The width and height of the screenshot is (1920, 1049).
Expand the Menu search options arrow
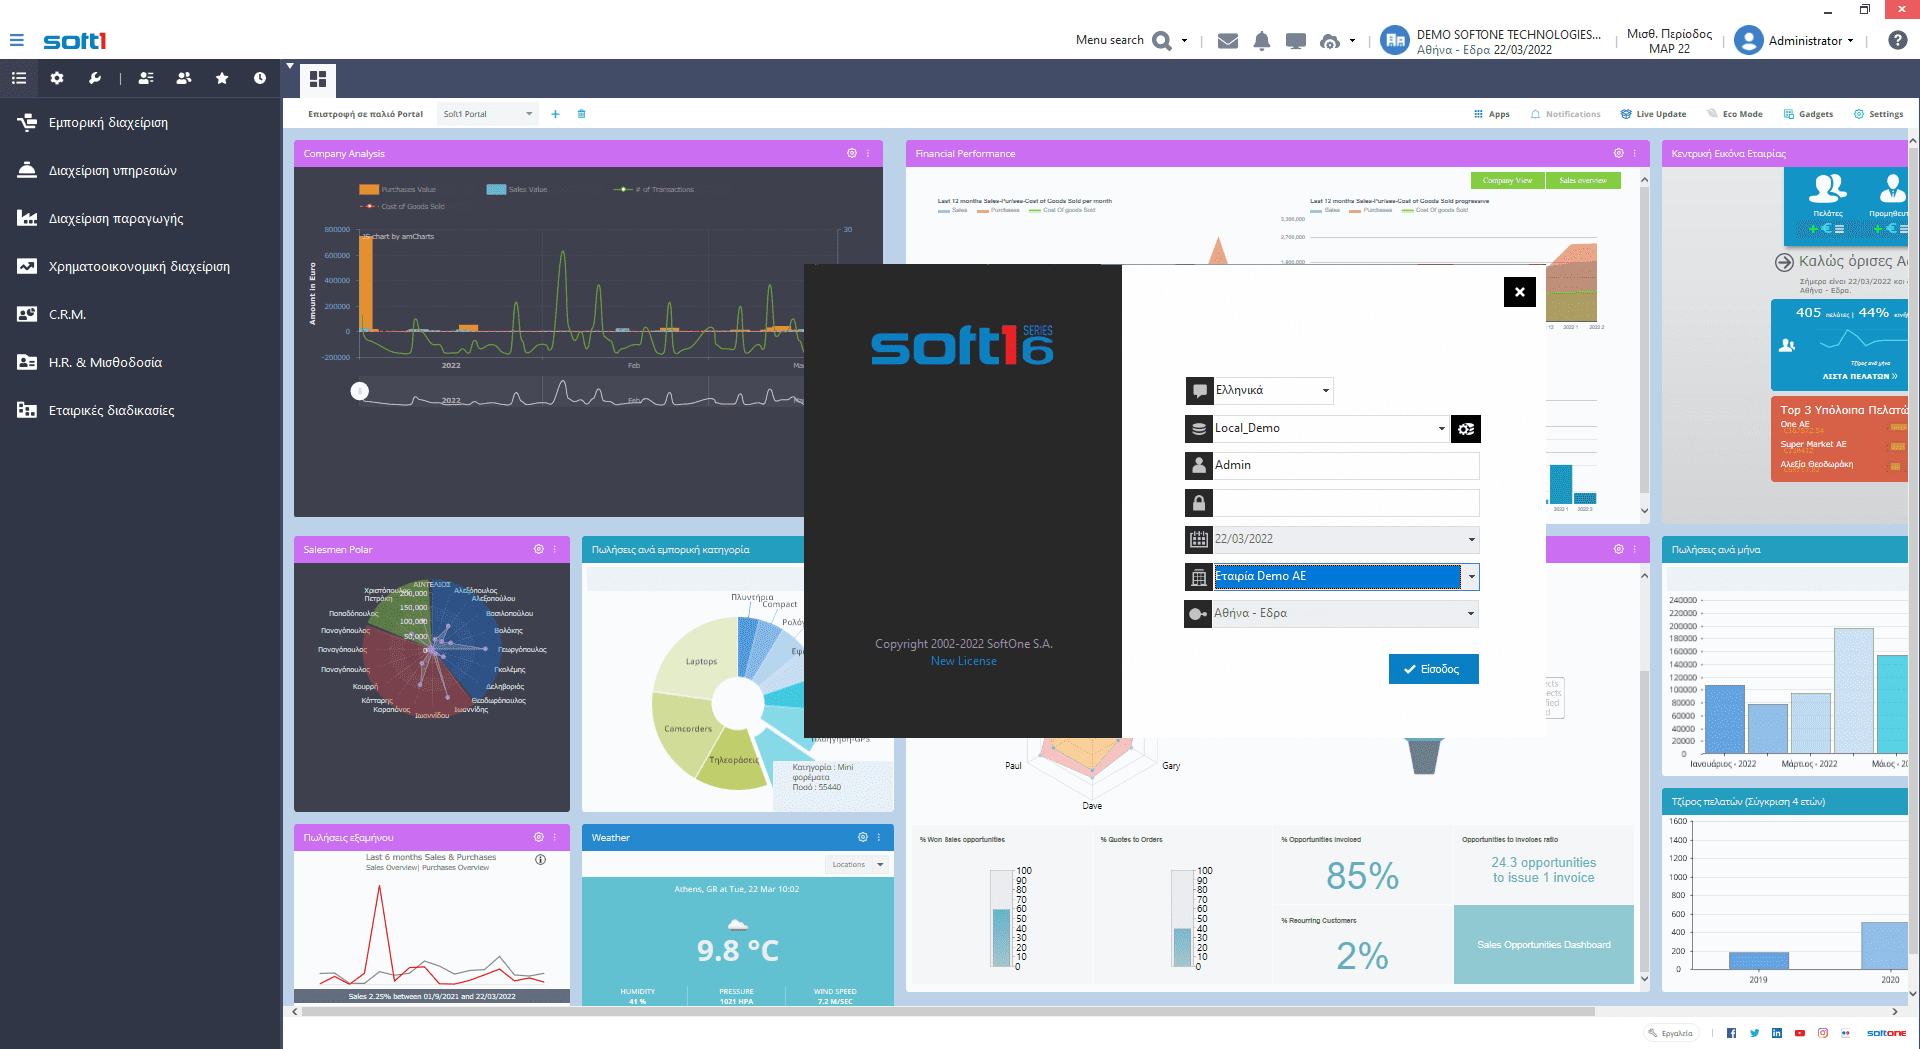1184,41
